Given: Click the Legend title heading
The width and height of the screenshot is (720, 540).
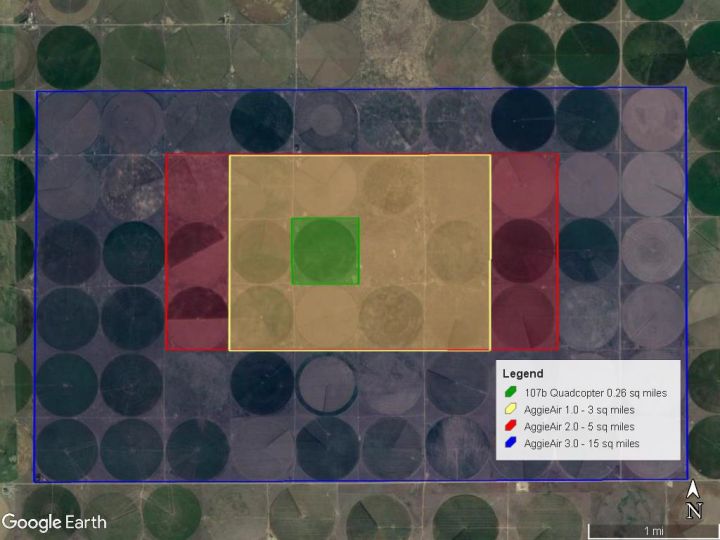Looking at the screenshot, I should point(523,374).
